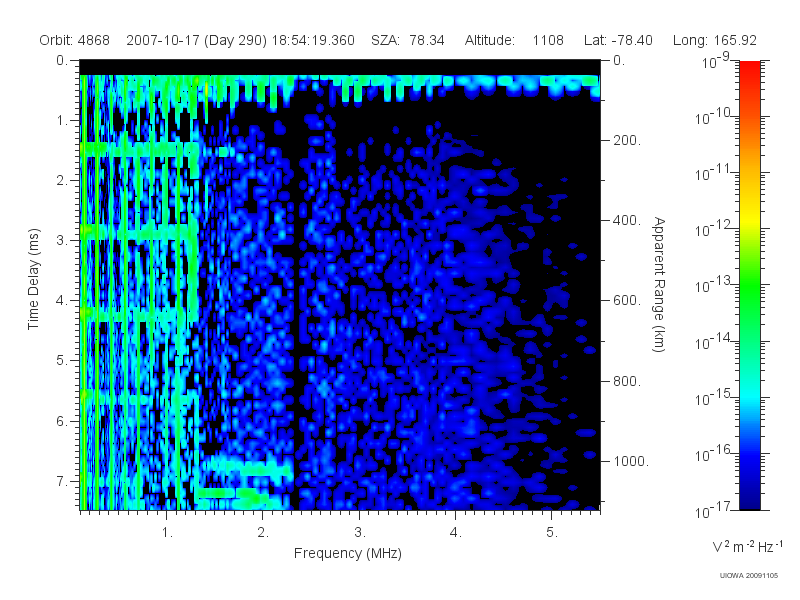
Task: Click the color bar label '10^-9' at top
Action: click(x=716, y=61)
